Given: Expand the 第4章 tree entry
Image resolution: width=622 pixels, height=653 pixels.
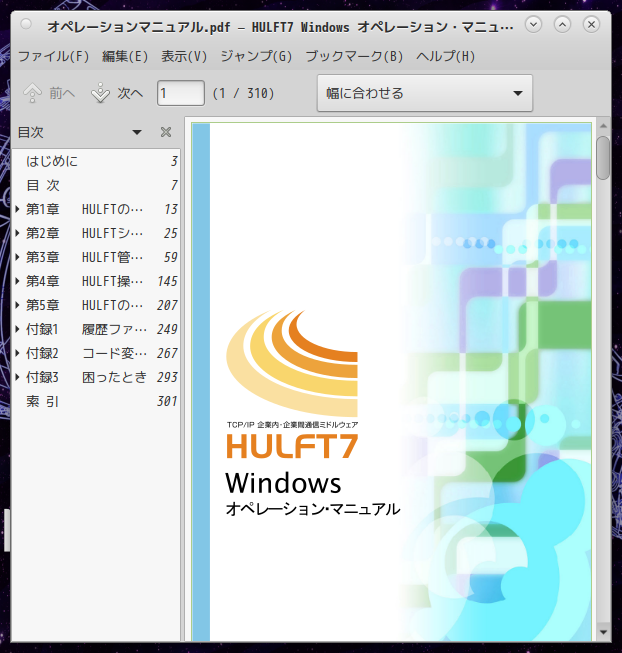Looking at the screenshot, I should coord(17,281).
